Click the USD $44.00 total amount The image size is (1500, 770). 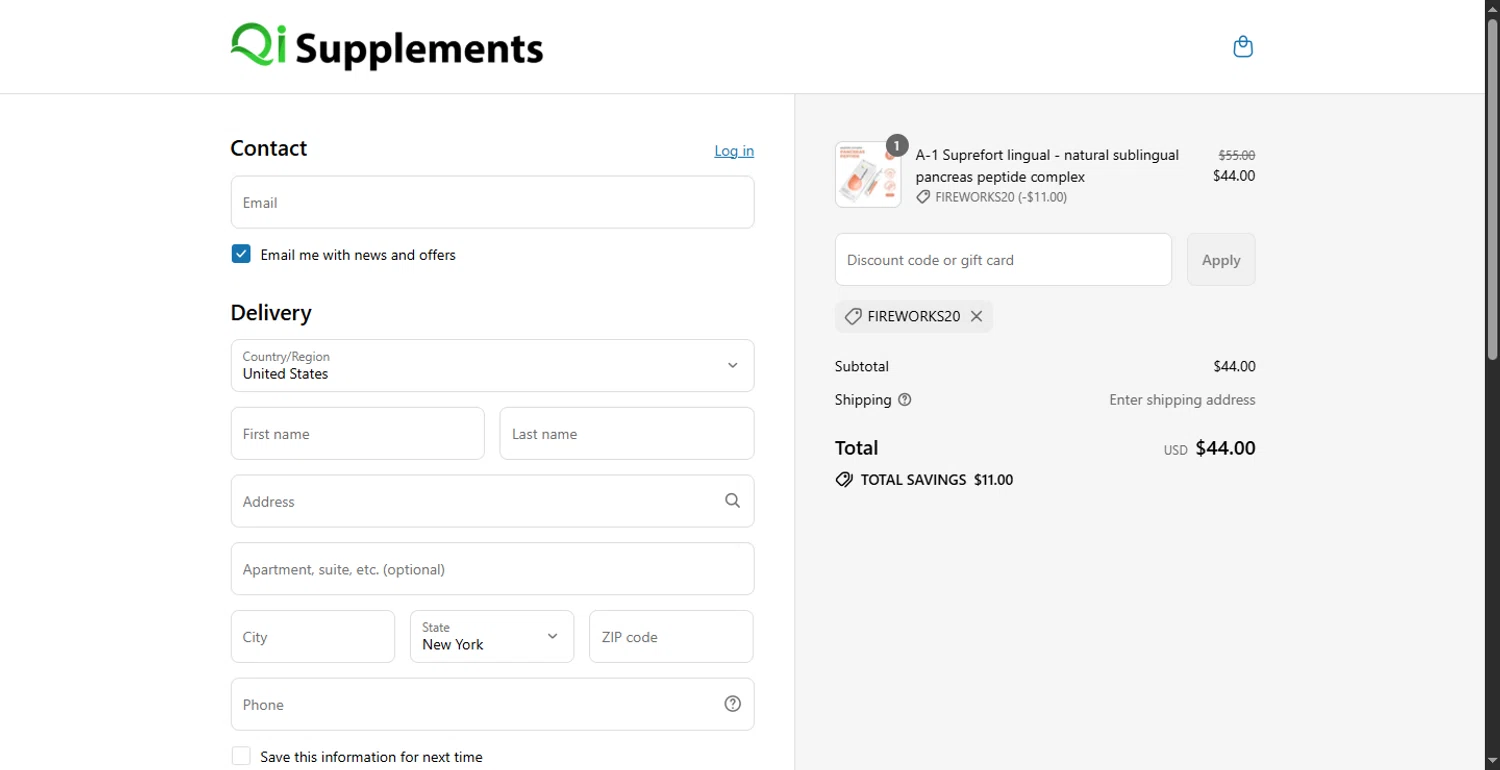click(1209, 448)
